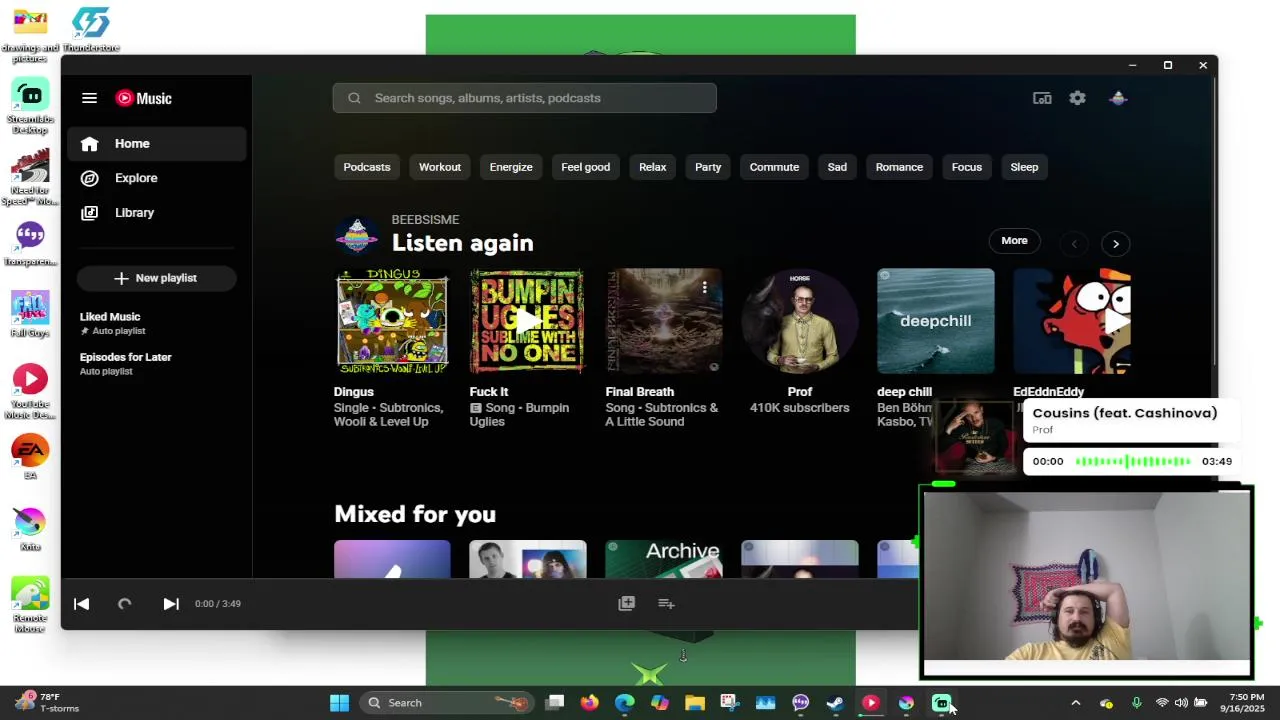The width and height of the screenshot is (1280, 720).
Task: Open the drawings and pictures folder
Action: 30,35
